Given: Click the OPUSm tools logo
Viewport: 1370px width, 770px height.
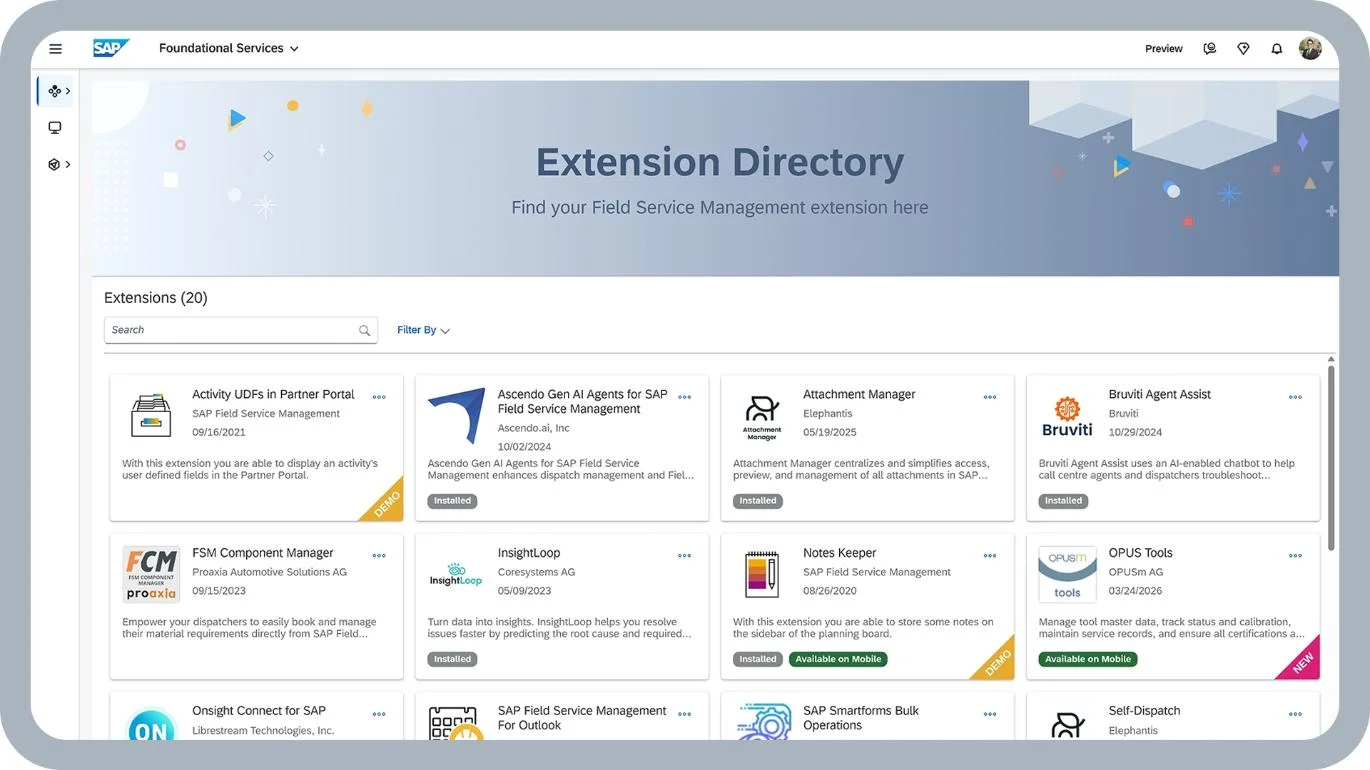Looking at the screenshot, I should tap(1067, 574).
